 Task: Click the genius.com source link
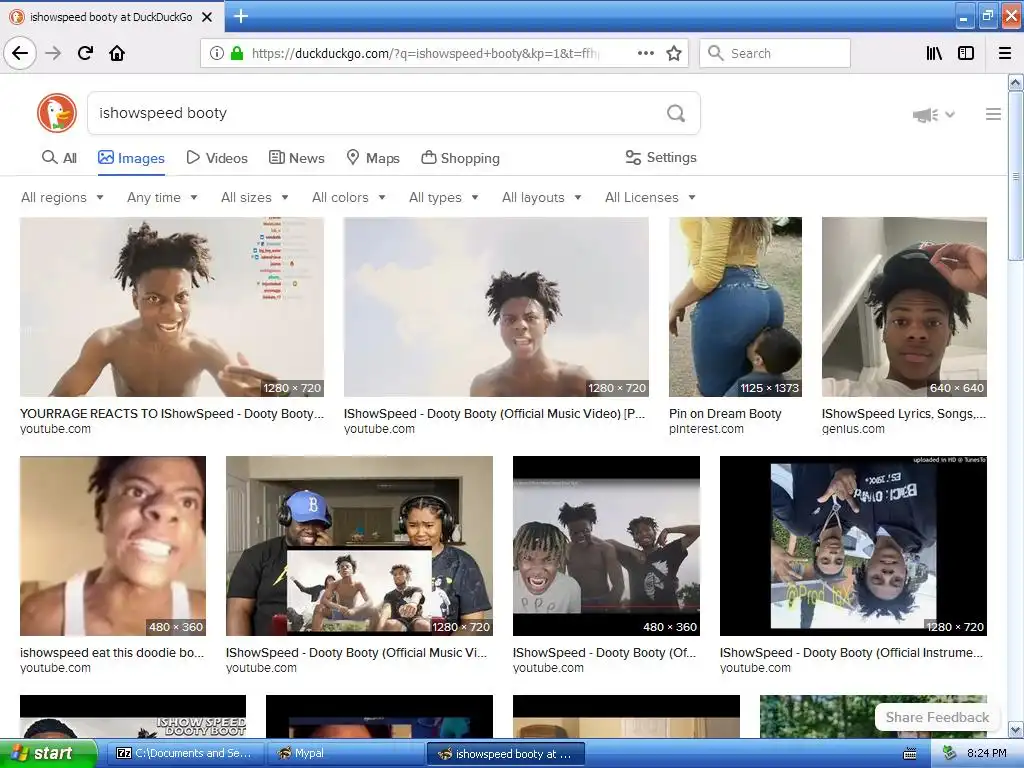click(x=853, y=429)
